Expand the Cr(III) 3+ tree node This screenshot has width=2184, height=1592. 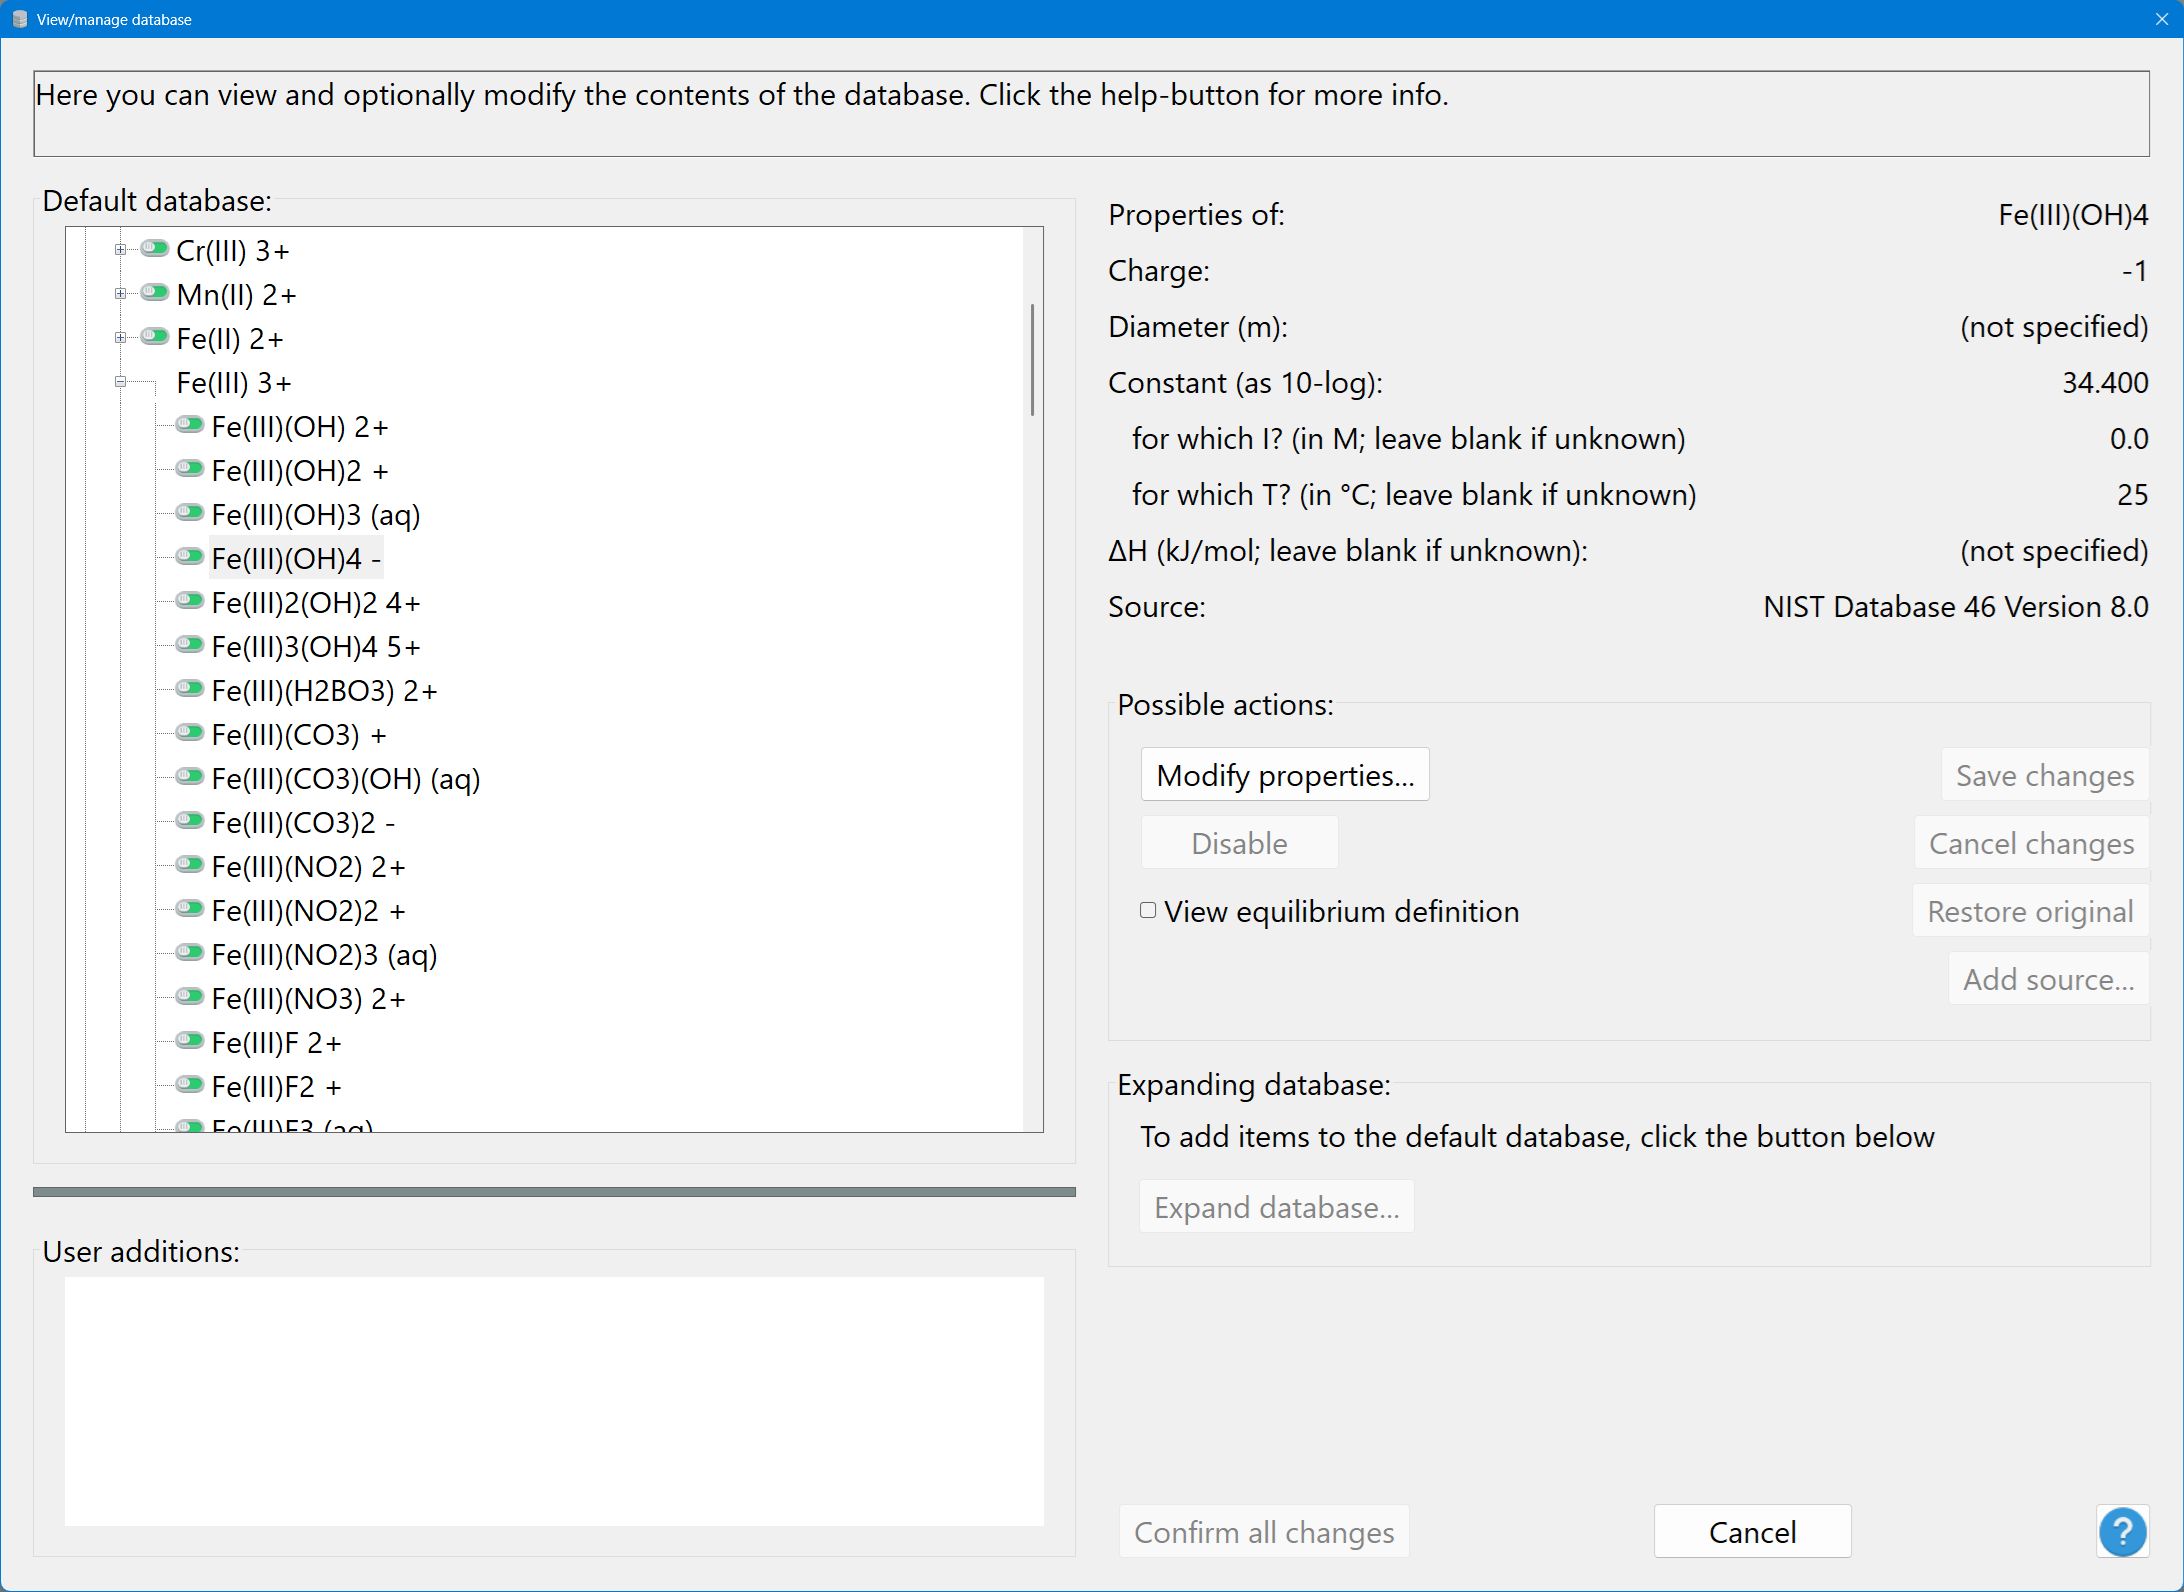120,250
